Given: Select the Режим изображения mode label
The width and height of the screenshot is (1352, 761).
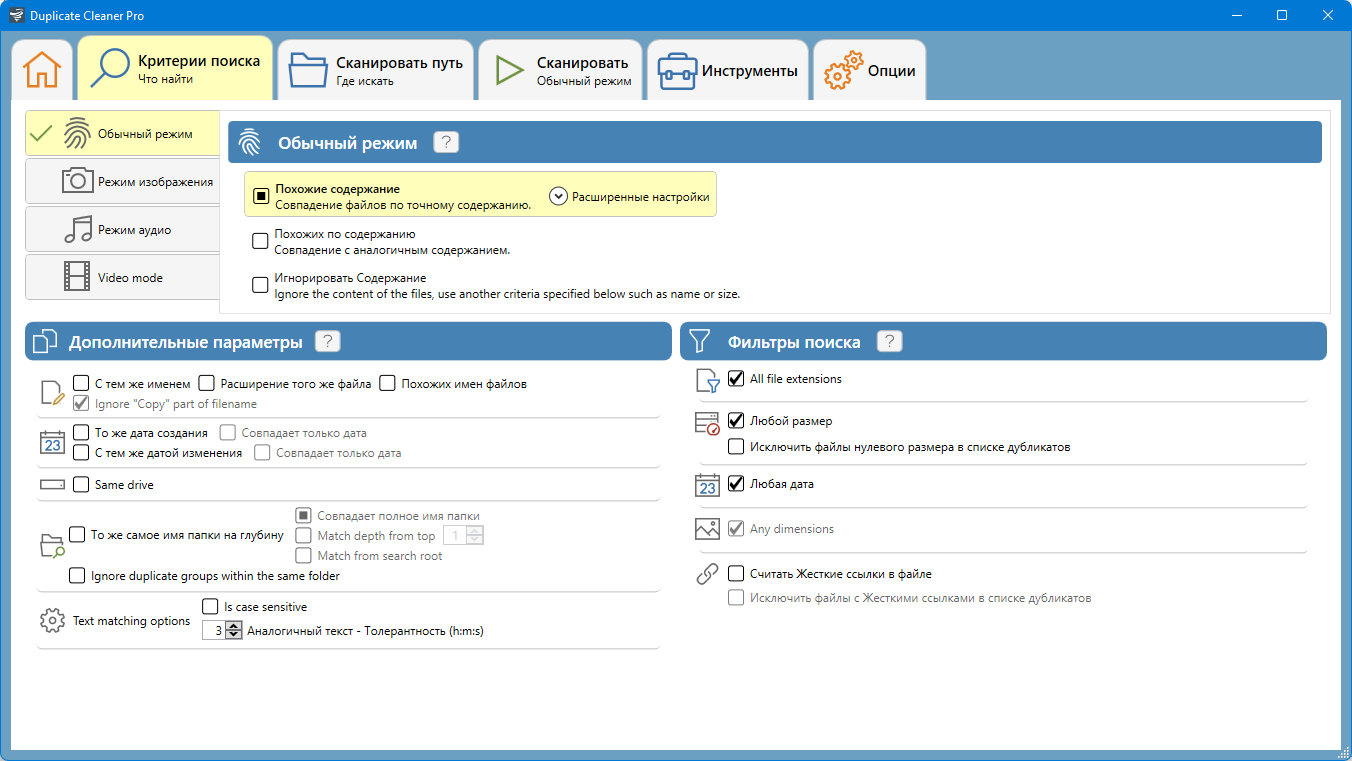Looking at the screenshot, I should 155,182.
